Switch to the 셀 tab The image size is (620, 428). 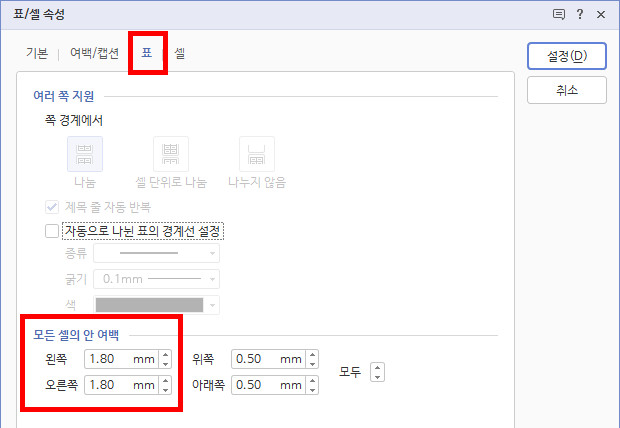tap(180, 53)
